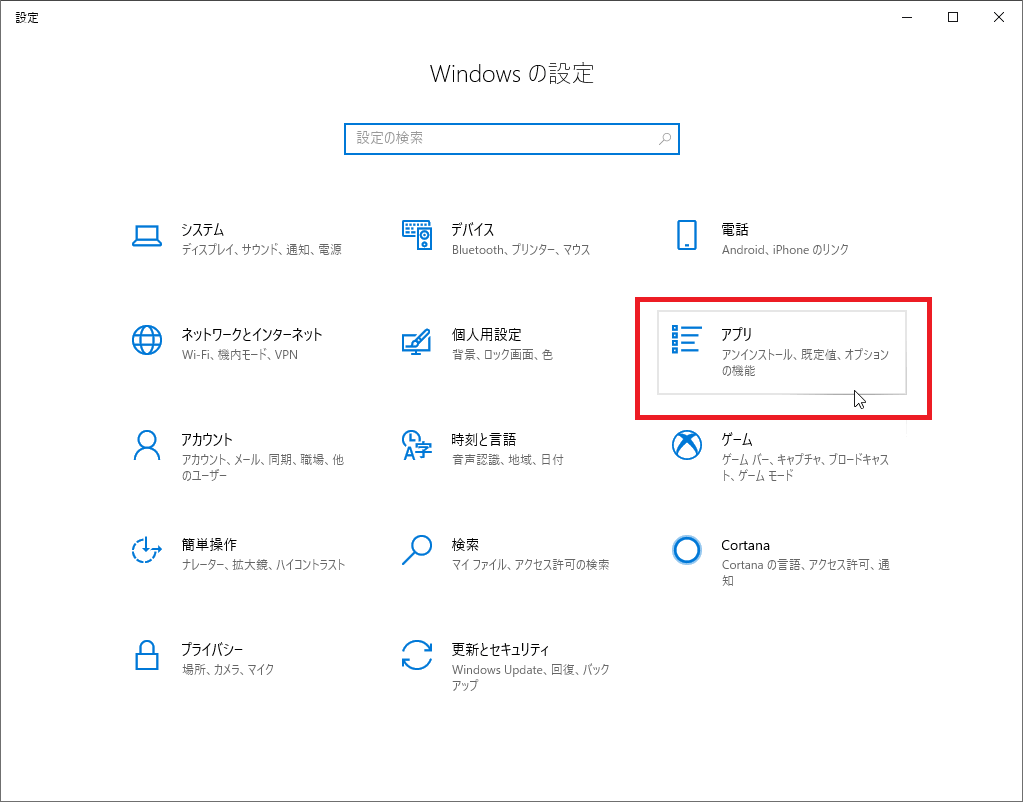
Task: Click the システム laptop icon
Action: [147, 236]
